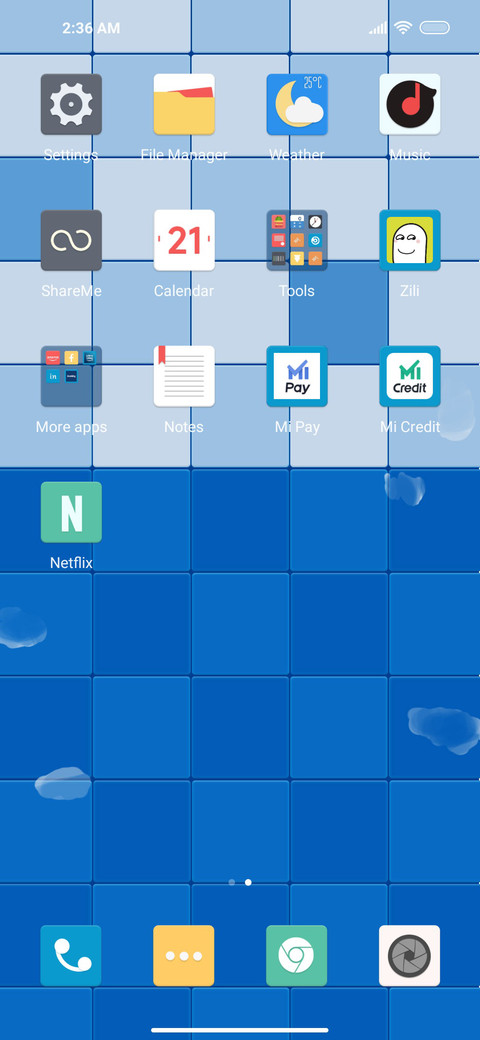
Task: Launch Mi Pay
Action: tap(297, 376)
